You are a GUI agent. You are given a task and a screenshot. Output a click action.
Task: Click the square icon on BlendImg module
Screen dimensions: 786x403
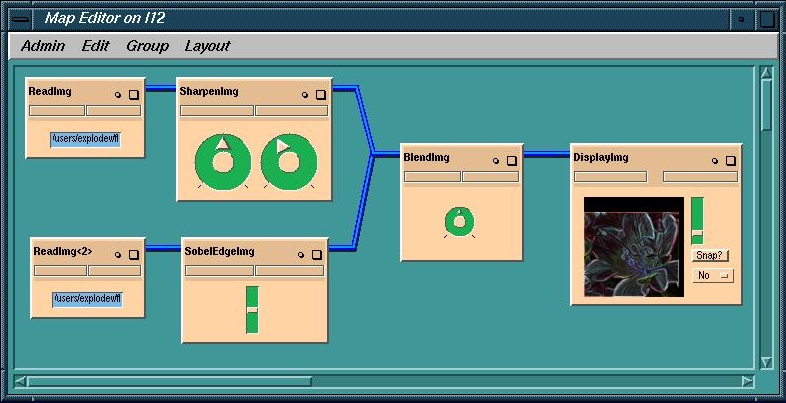pyautogui.click(x=510, y=160)
